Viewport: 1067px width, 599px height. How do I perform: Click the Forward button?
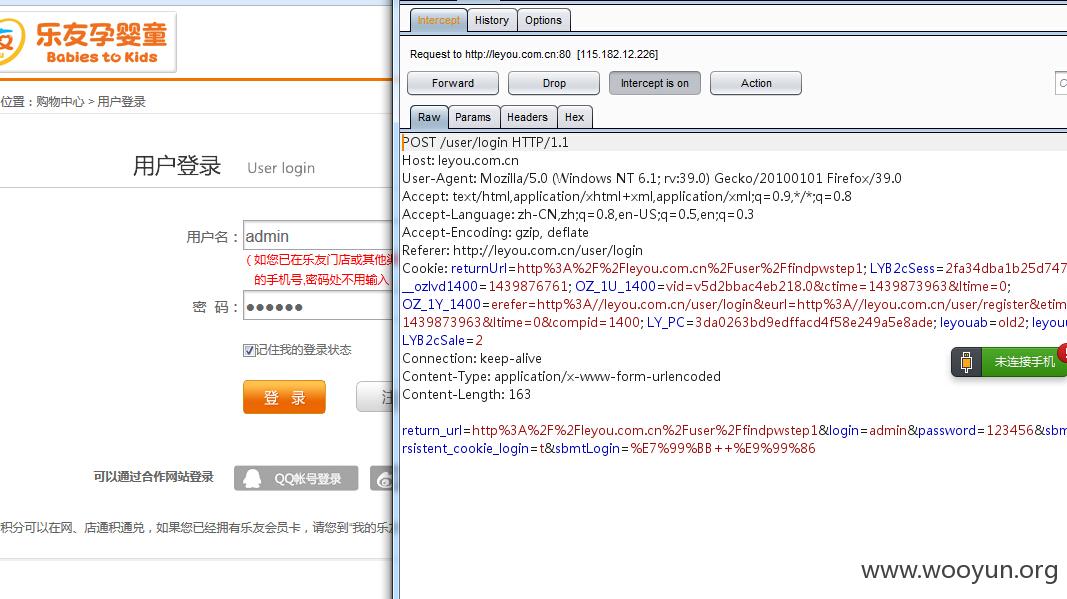pos(453,83)
